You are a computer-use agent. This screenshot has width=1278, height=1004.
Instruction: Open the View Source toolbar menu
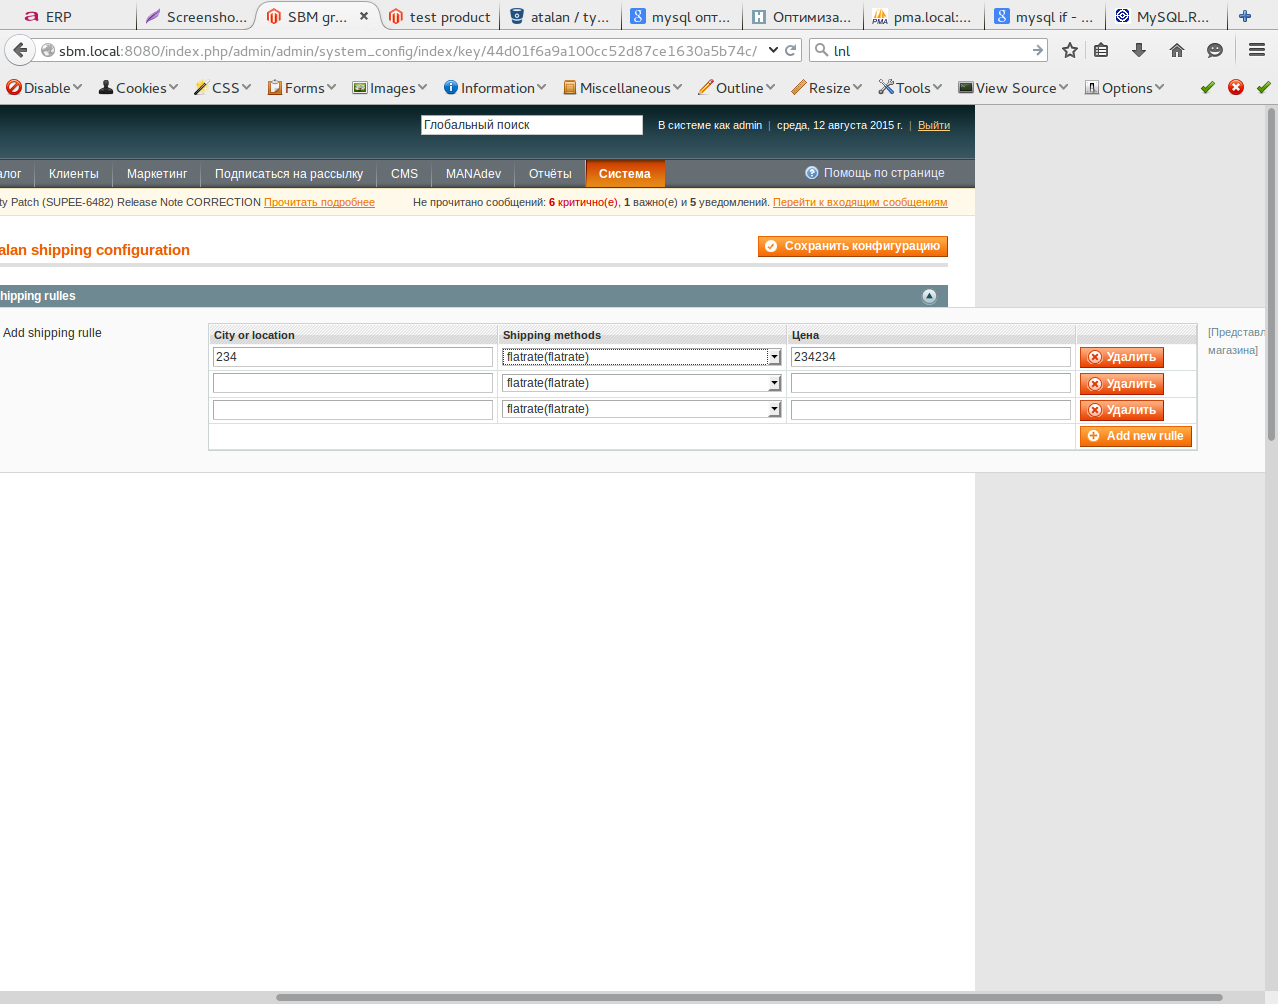tap(1014, 88)
